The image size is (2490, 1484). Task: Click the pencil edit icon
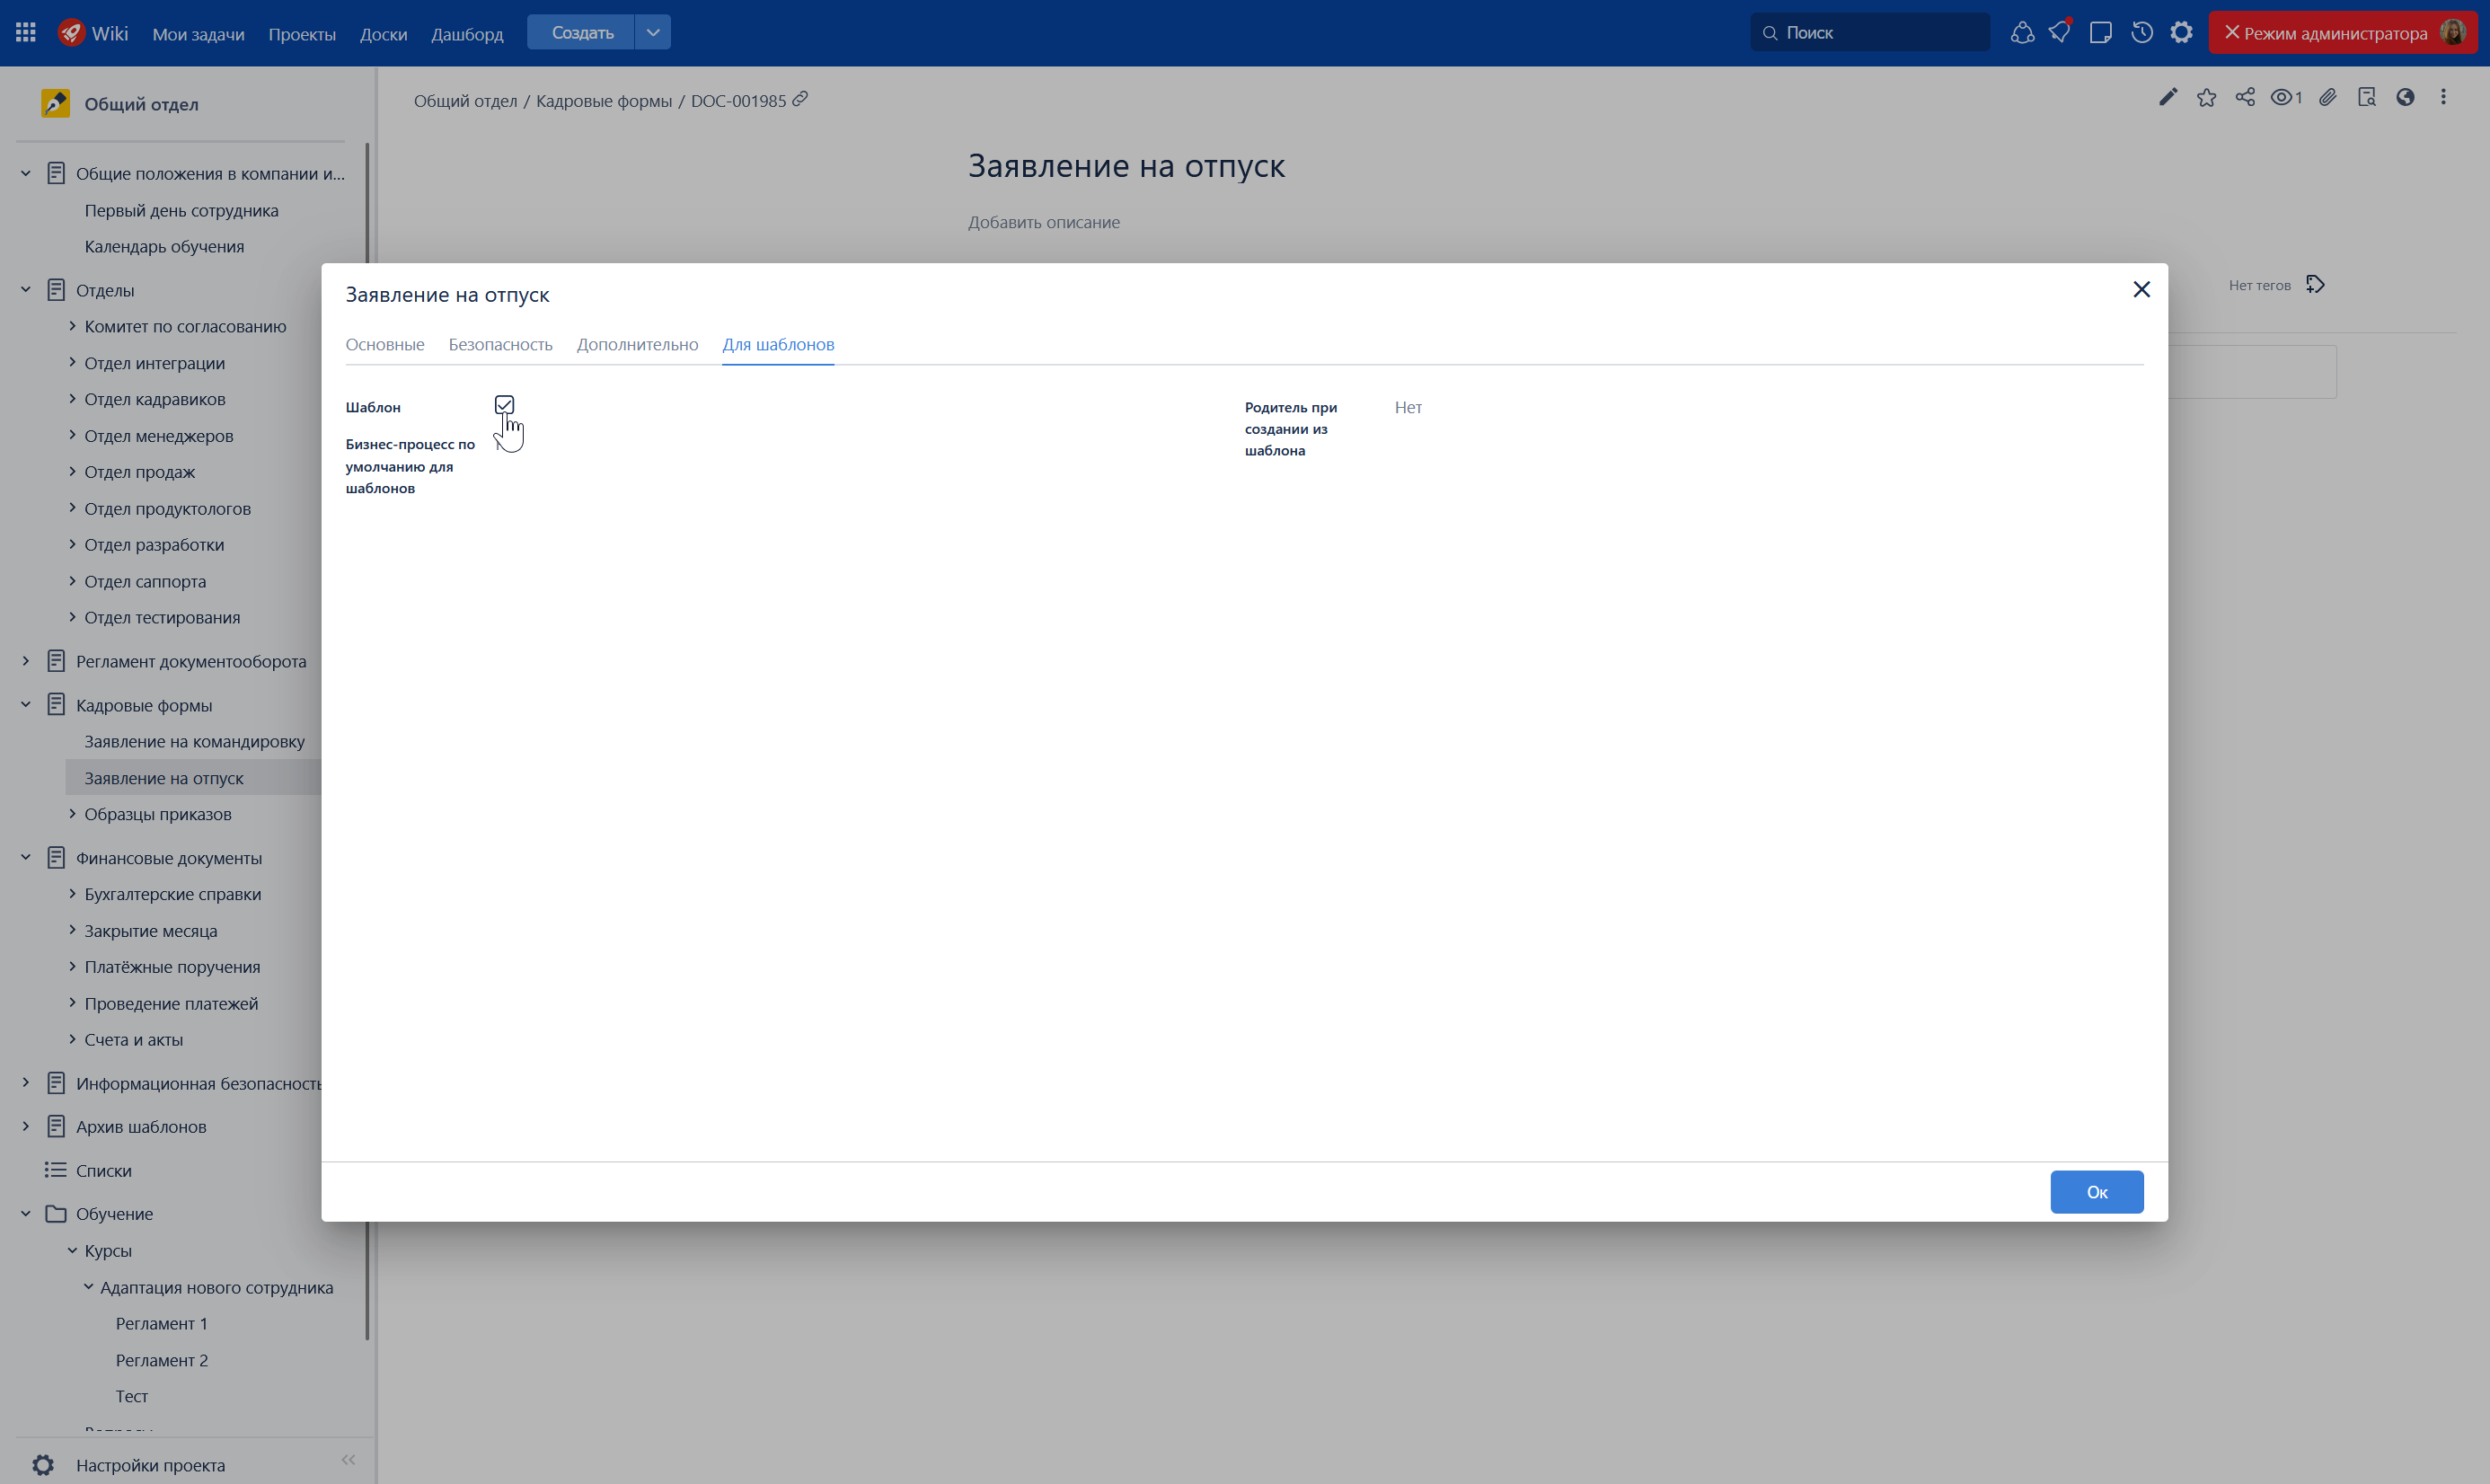(2167, 97)
